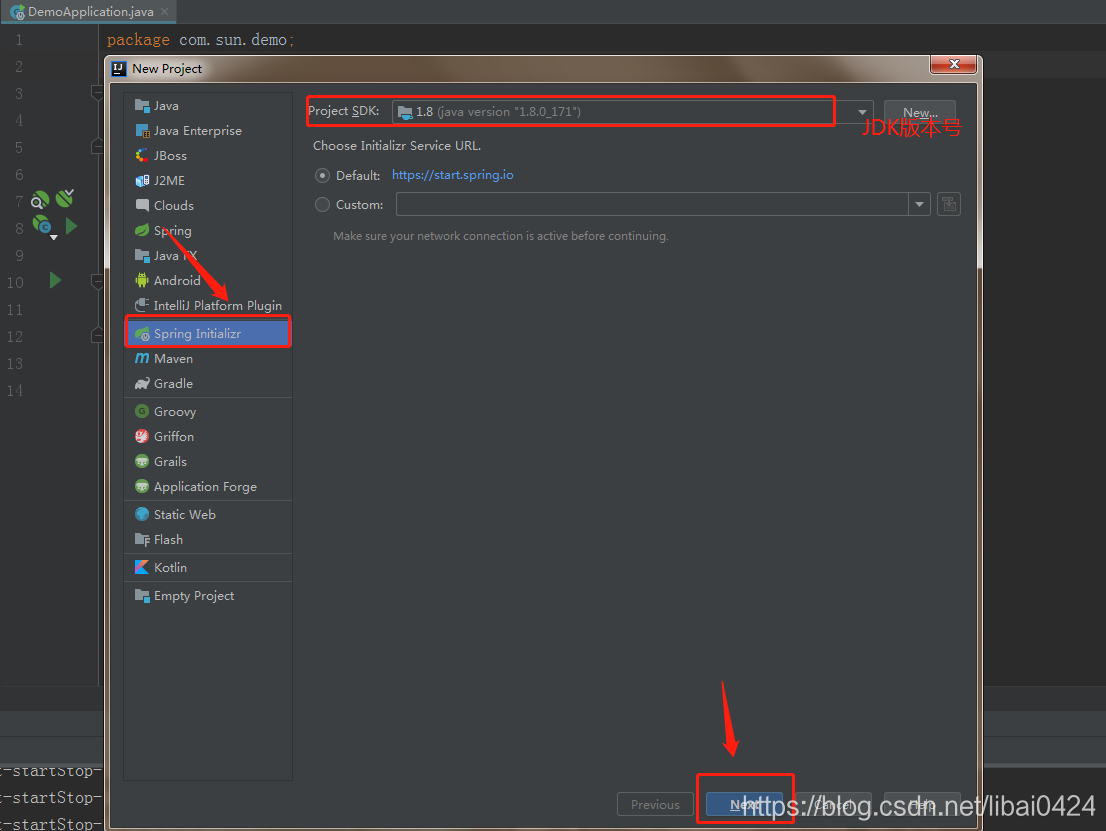Open the Project SDK dropdown
Image resolution: width=1106 pixels, height=831 pixels.
point(862,112)
